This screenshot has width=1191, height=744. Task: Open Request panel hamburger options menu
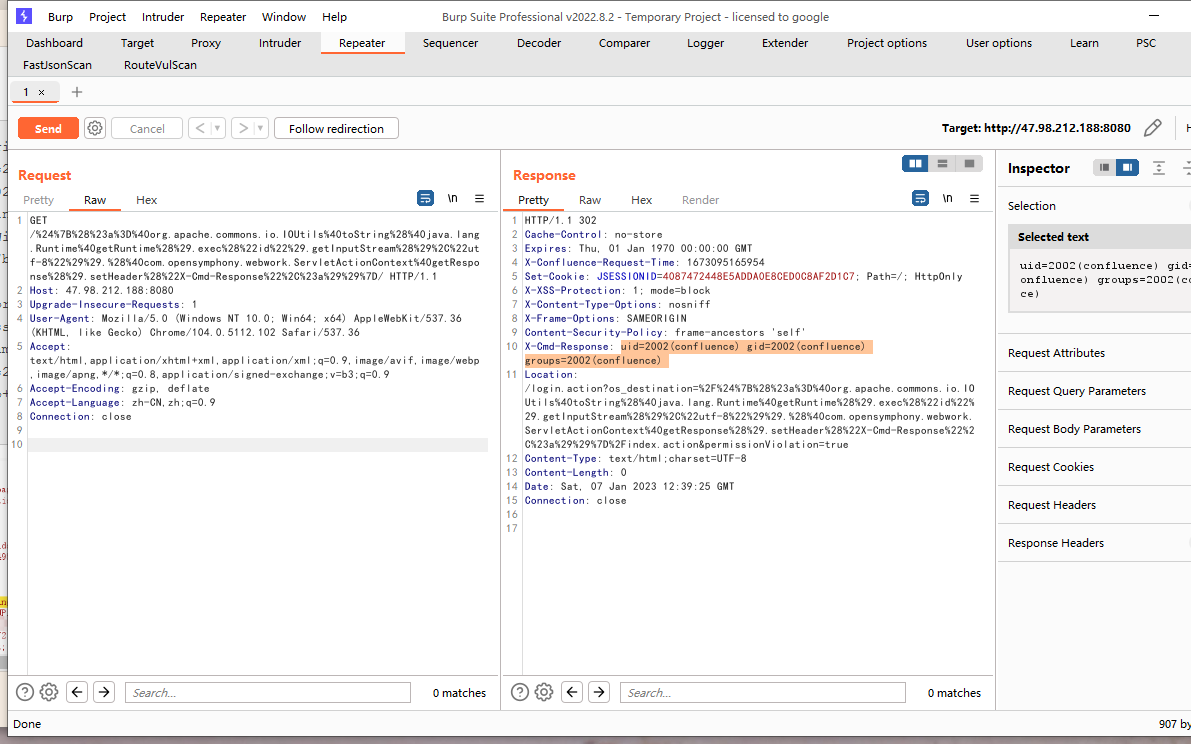(x=479, y=198)
